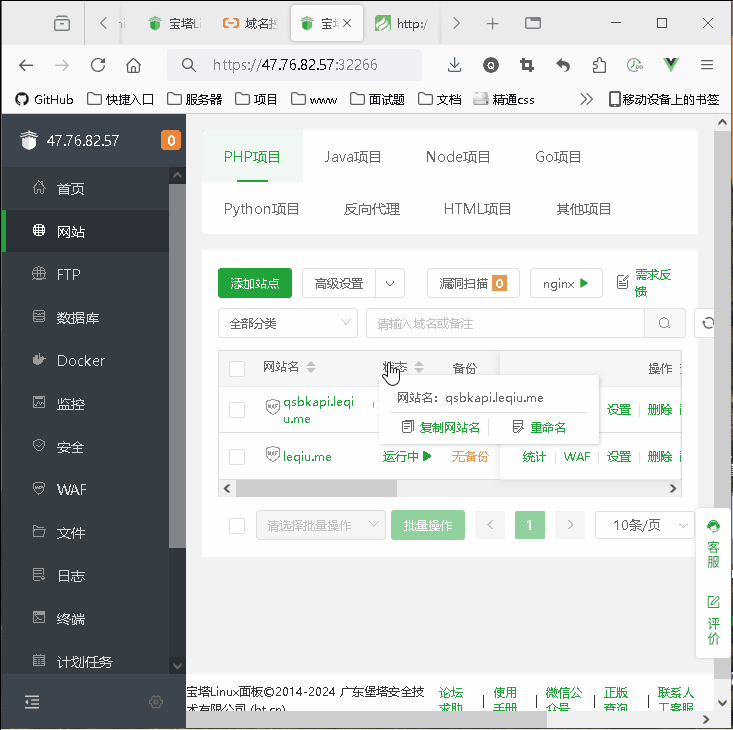Open the 请选择批量操作 dropdown
This screenshot has height=730, width=733.
(x=321, y=525)
